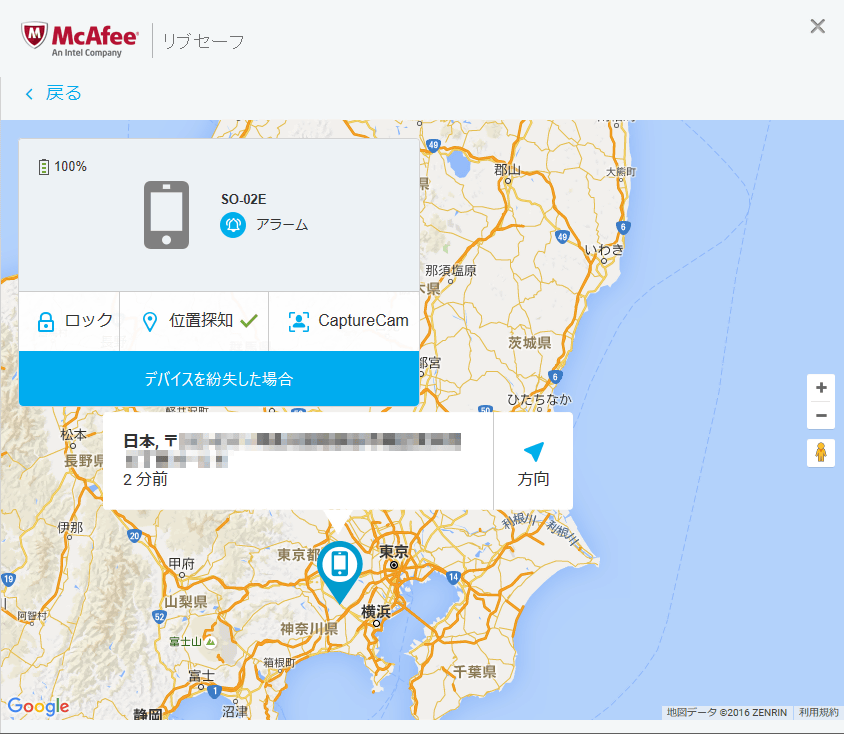Screen dimensions: 844x734
Task: Click the デバイスを紛失した場合 button
Action: (219, 379)
